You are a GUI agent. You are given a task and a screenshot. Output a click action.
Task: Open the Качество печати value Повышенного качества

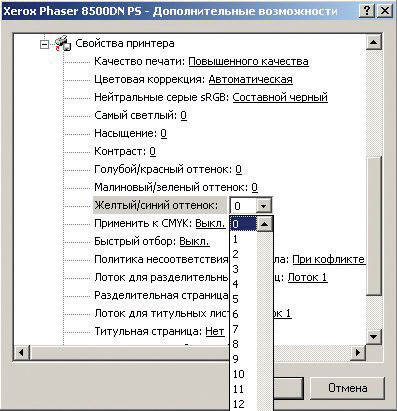point(248,61)
